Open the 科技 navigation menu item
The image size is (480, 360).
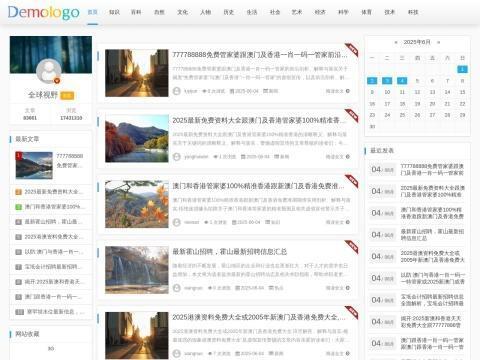point(413,12)
